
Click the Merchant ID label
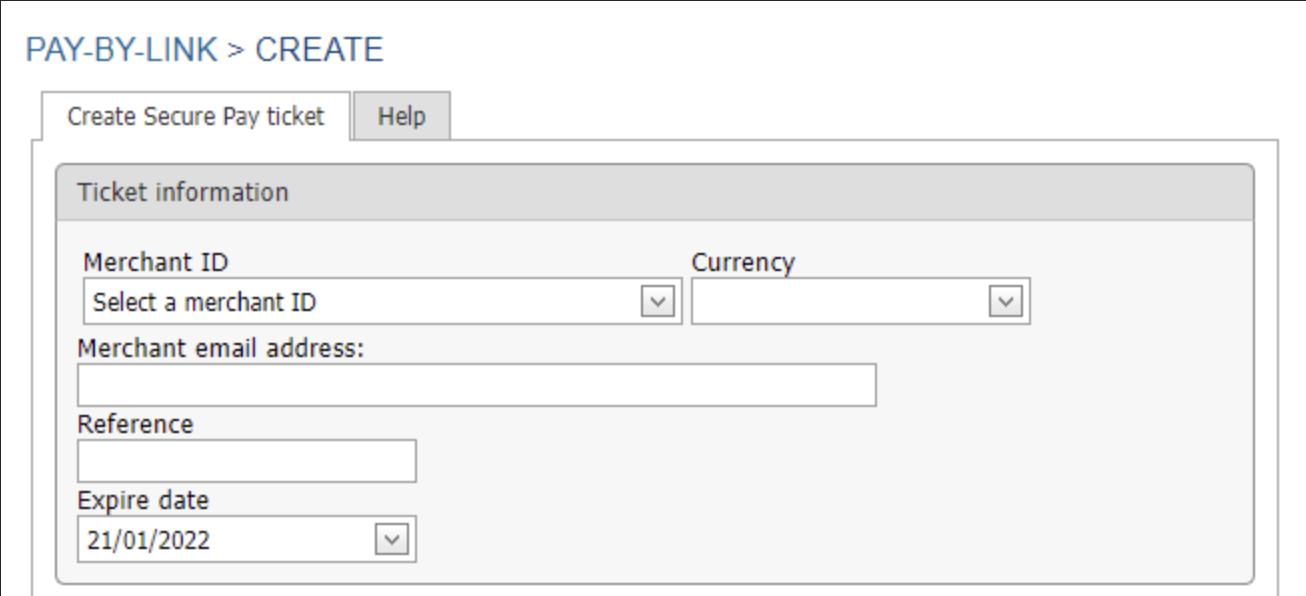156,263
